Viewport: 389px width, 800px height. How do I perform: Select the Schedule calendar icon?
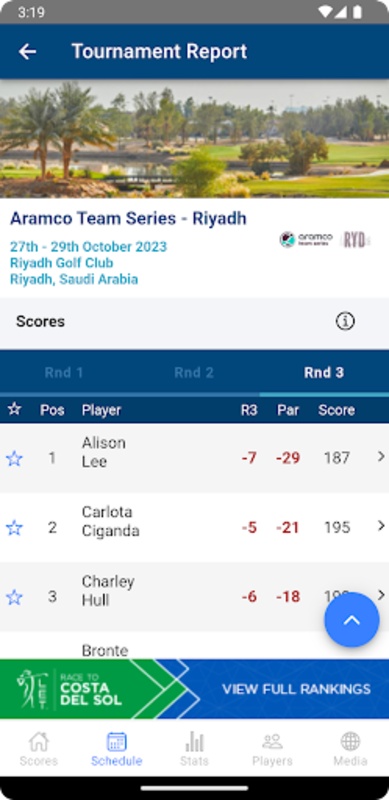point(116,742)
